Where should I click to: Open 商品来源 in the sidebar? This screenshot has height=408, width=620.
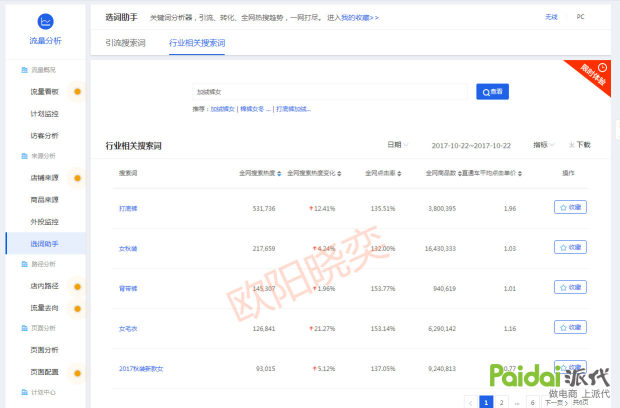pyautogui.click(x=44, y=200)
